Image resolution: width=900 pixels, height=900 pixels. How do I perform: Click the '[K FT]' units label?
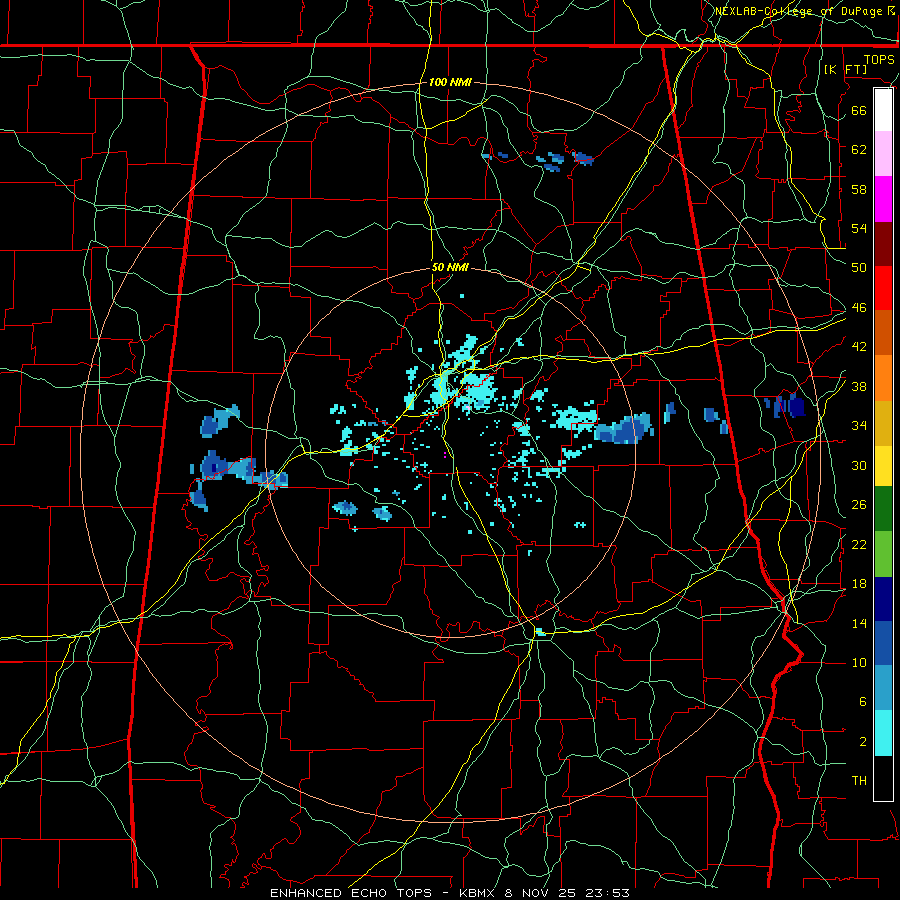tap(846, 69)
